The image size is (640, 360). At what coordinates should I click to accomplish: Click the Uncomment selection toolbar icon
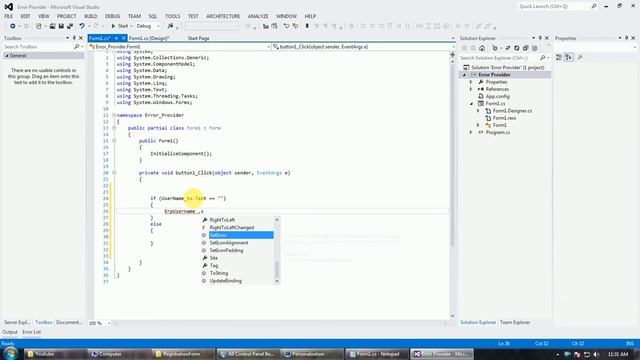[295, 26]
